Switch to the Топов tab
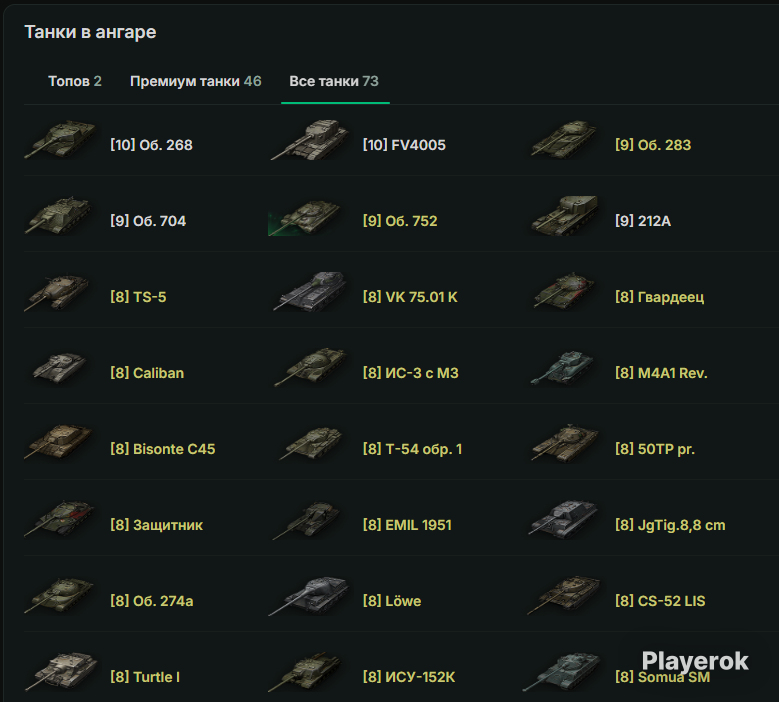 (75, 81)
